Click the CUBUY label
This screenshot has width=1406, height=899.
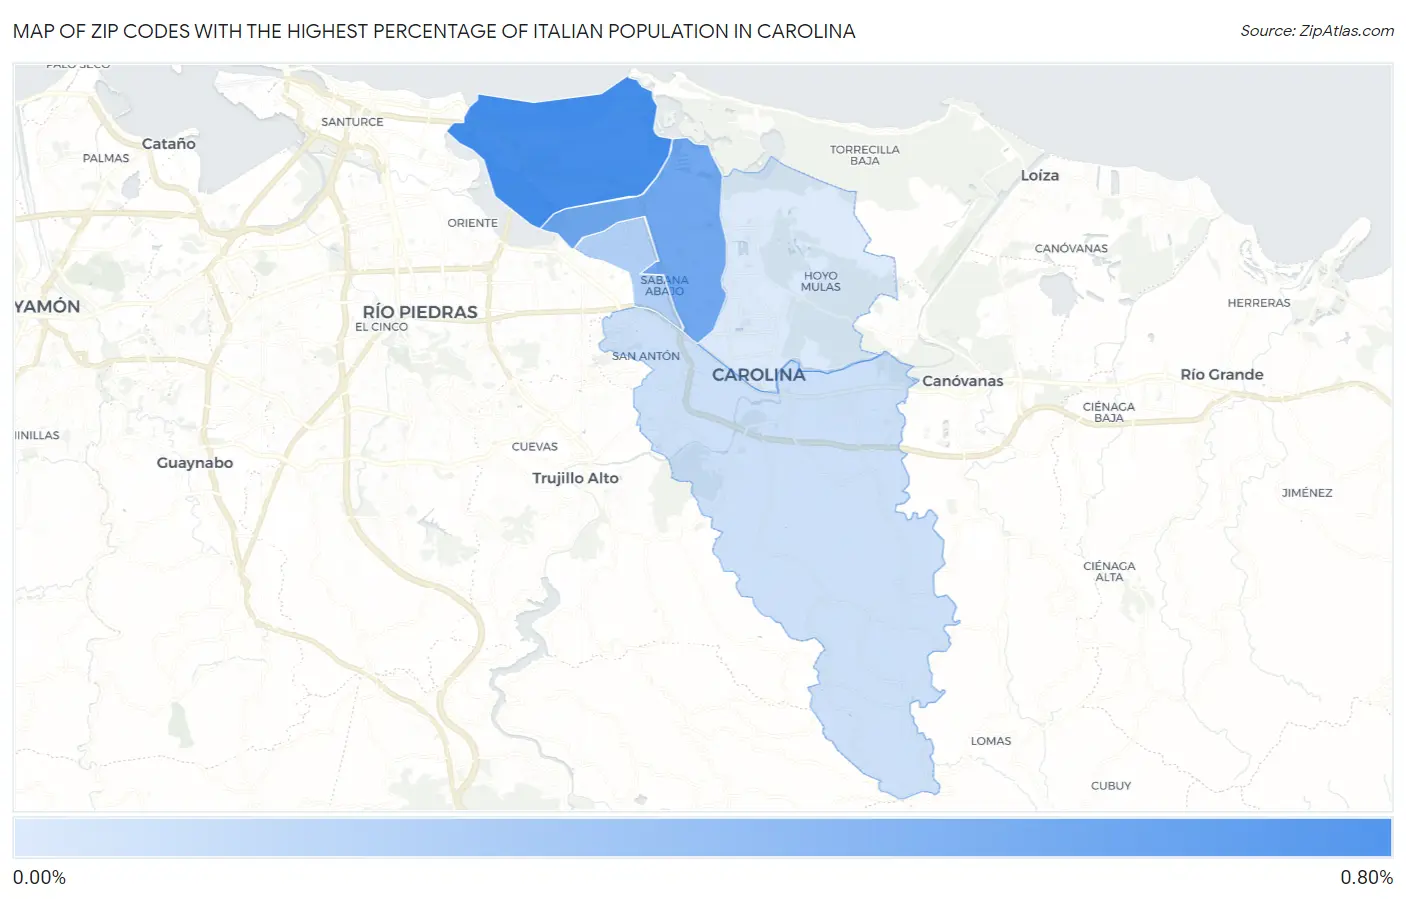click(1111, 786)
